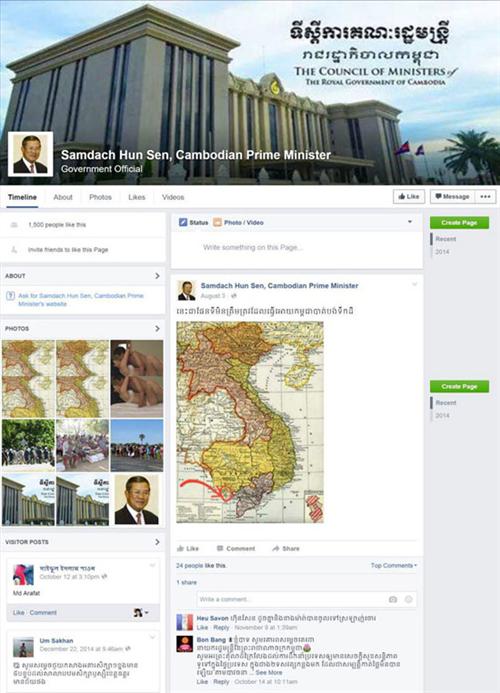Click the page Like button
Screen dimensions: 500x693
[409, 197]
